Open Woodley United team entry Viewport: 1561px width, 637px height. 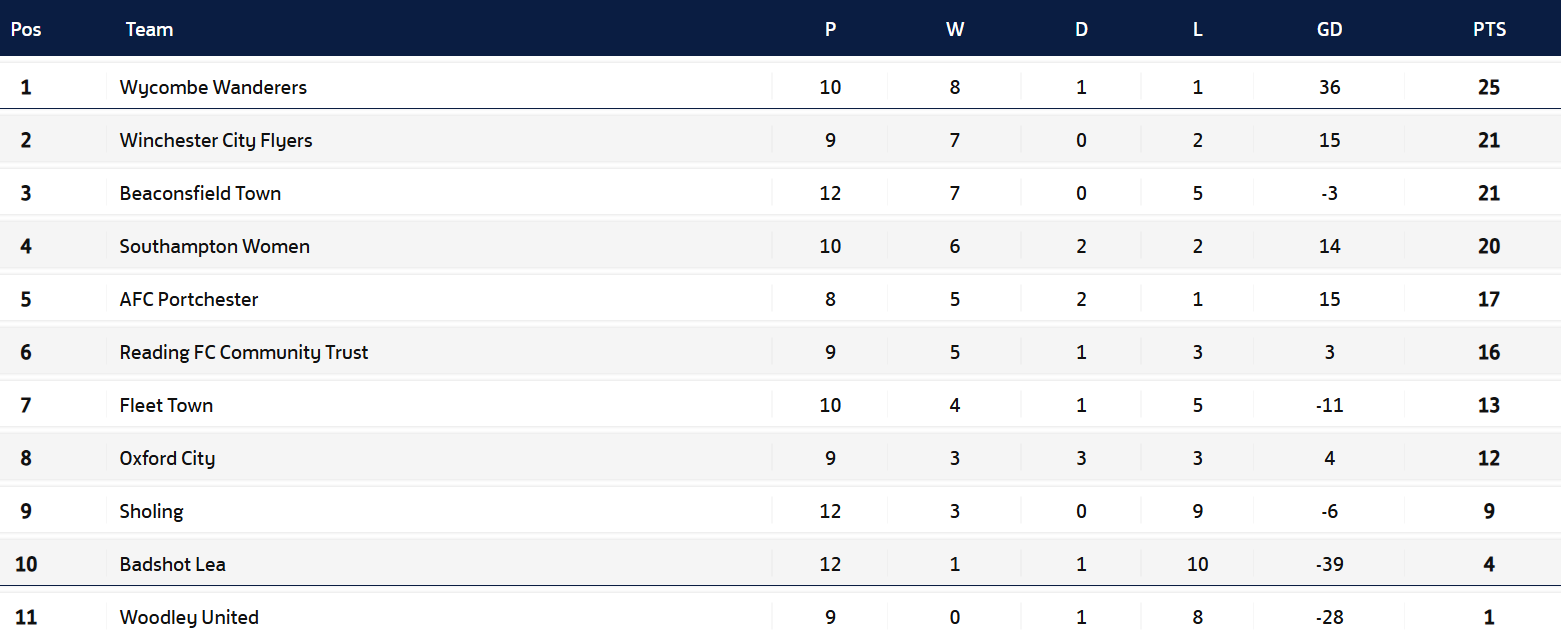click(x=189, y=617)
